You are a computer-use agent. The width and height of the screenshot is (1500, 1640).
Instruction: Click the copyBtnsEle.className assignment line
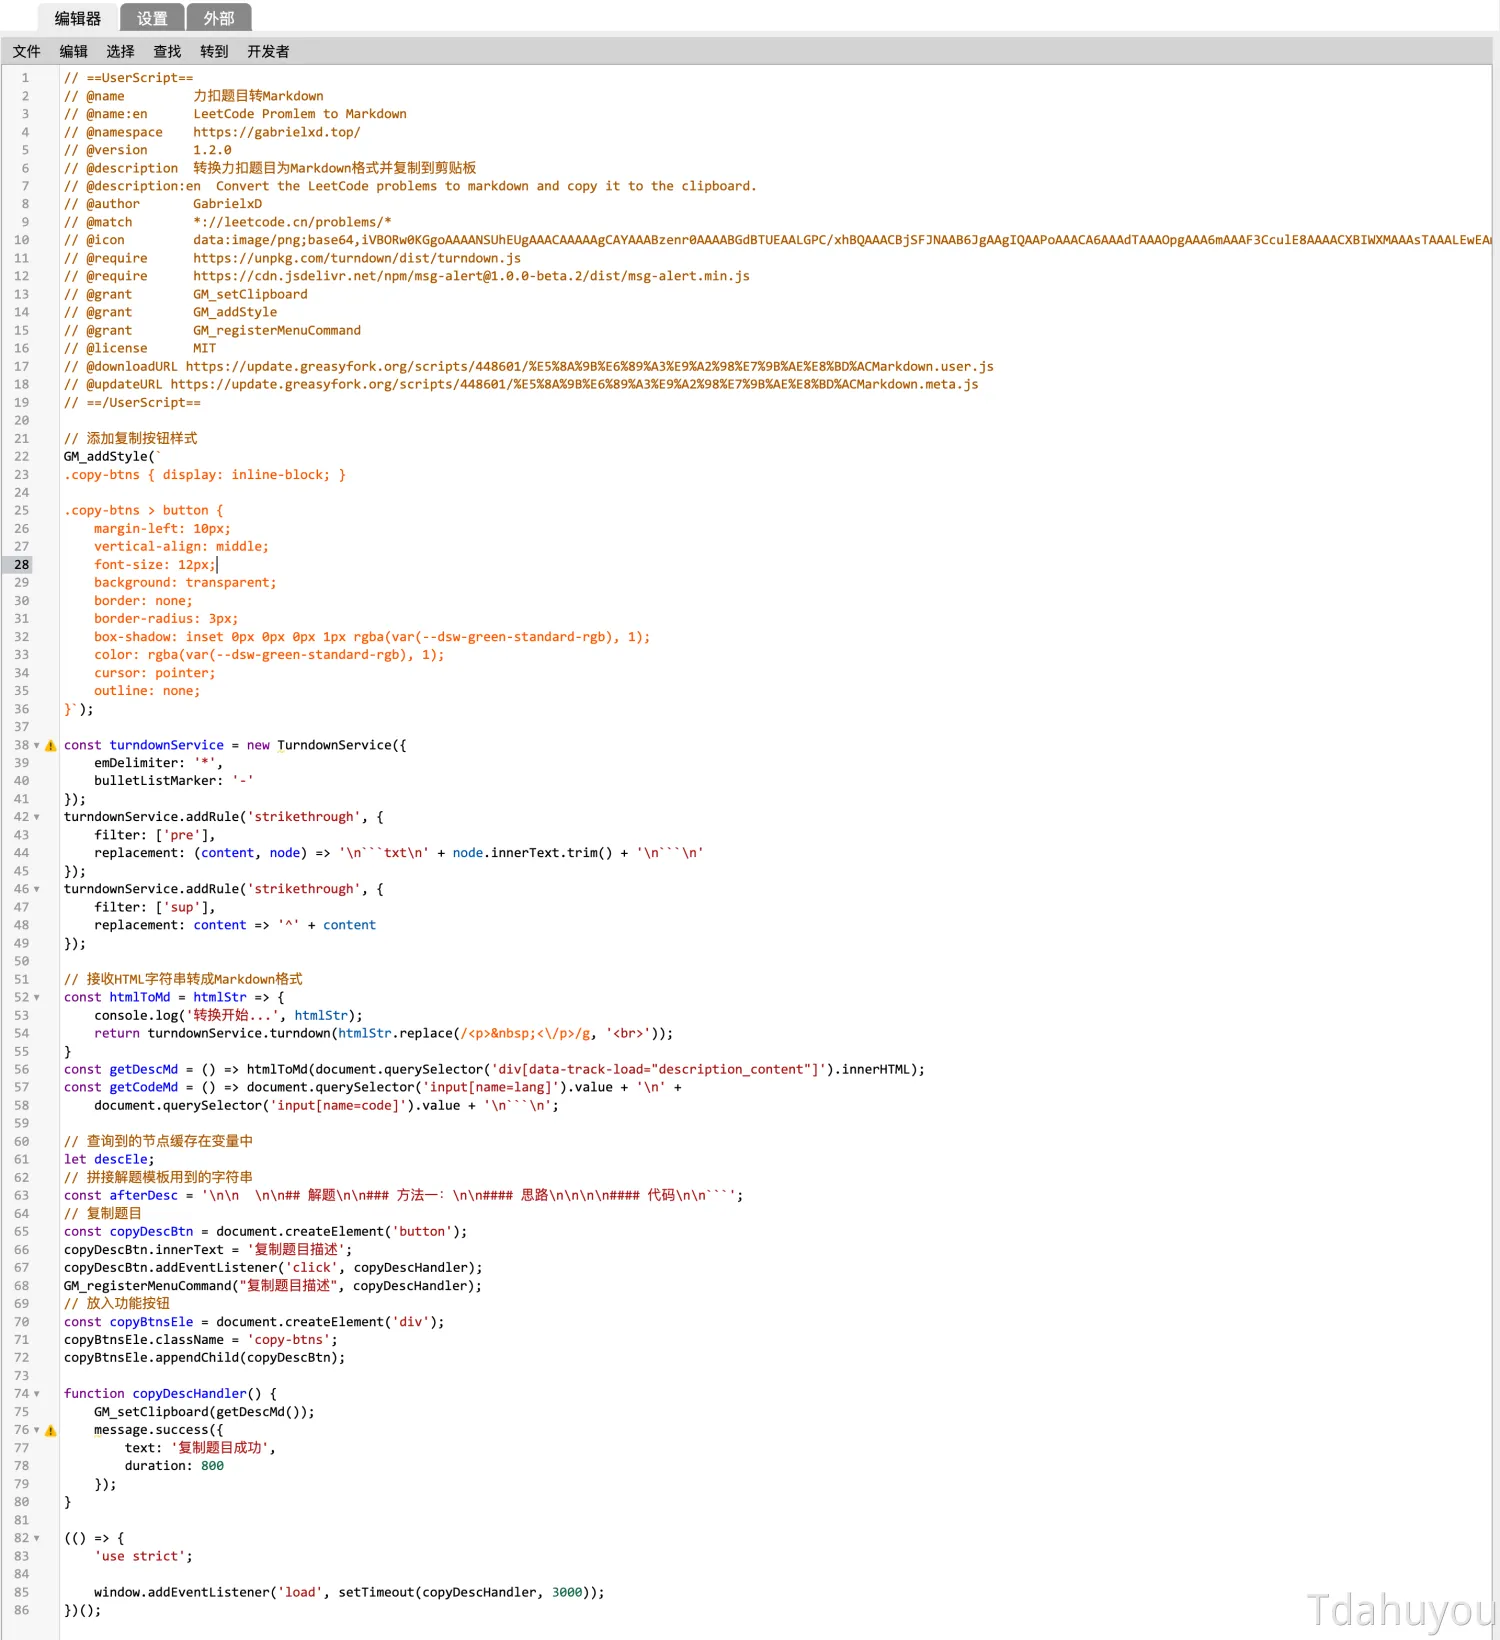pos(201,1340)
